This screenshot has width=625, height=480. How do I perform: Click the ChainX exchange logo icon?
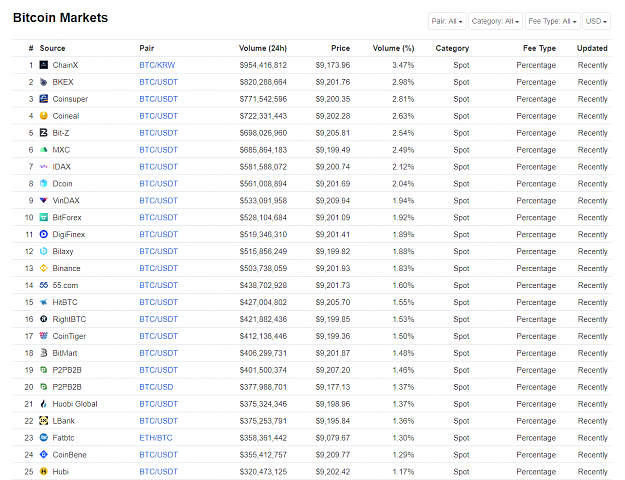[x=43, y=65]
